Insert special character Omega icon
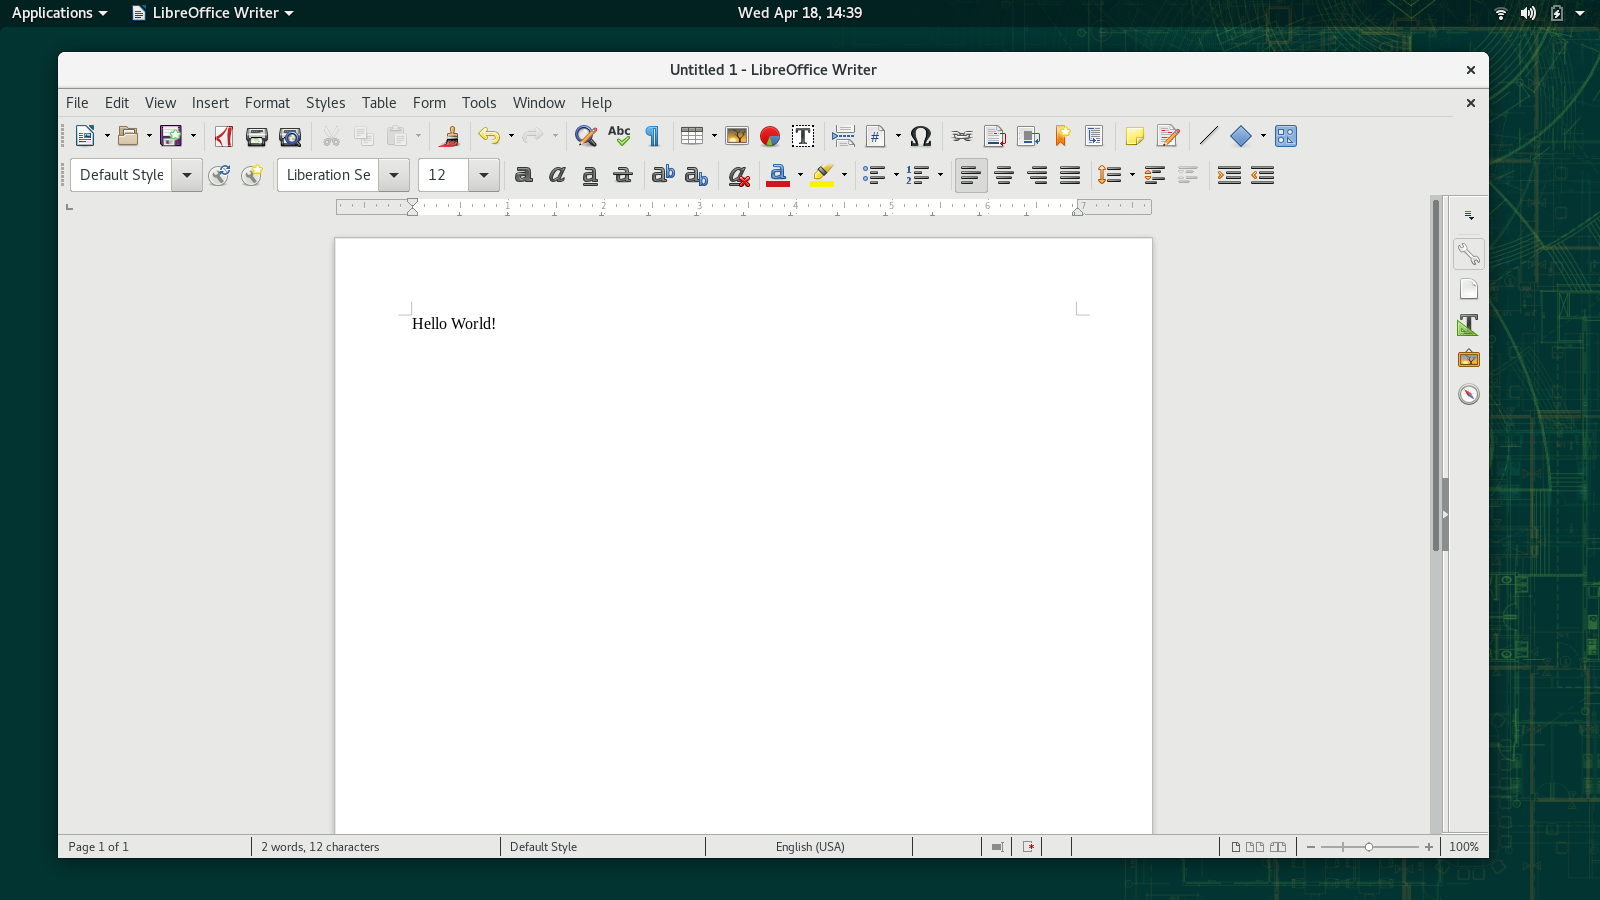 point(921,136)
